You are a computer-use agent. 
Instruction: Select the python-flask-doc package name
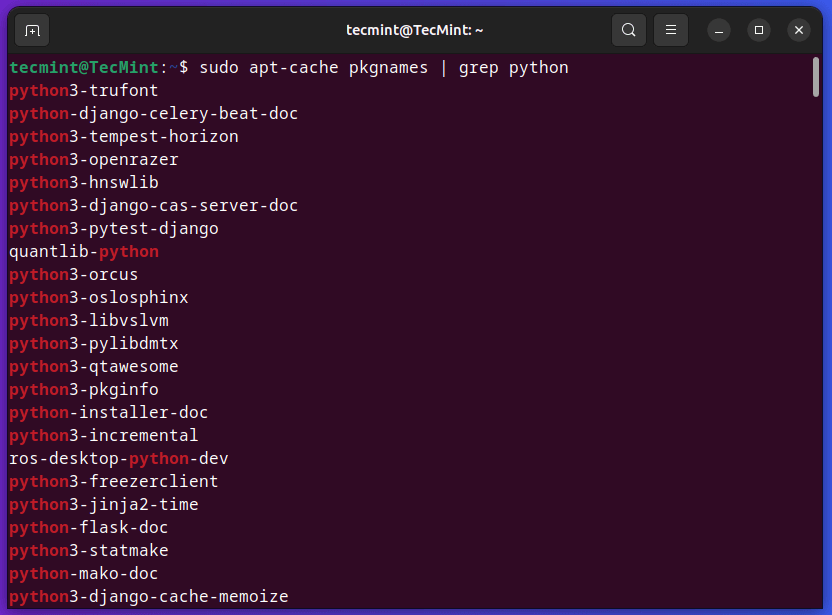pyautogui.click(x=80, y=527)
